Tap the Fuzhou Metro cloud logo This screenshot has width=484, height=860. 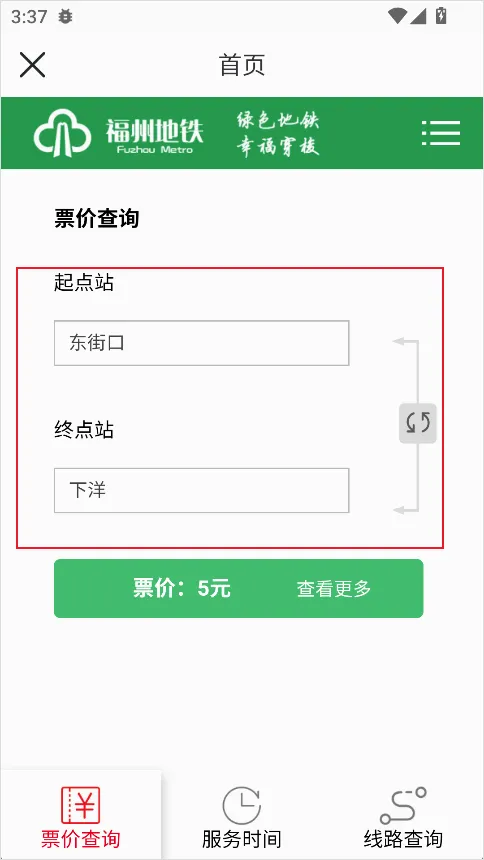(62, 133)
